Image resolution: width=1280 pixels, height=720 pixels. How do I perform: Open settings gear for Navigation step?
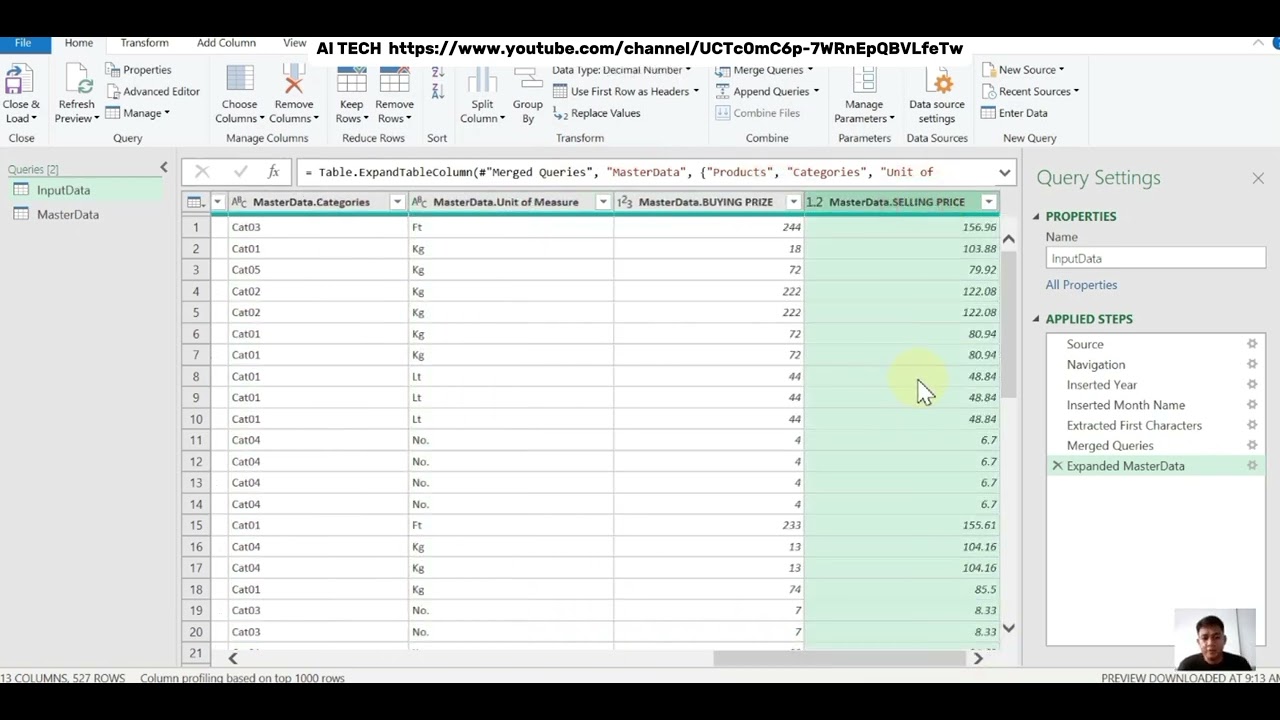click(1252, 365)
